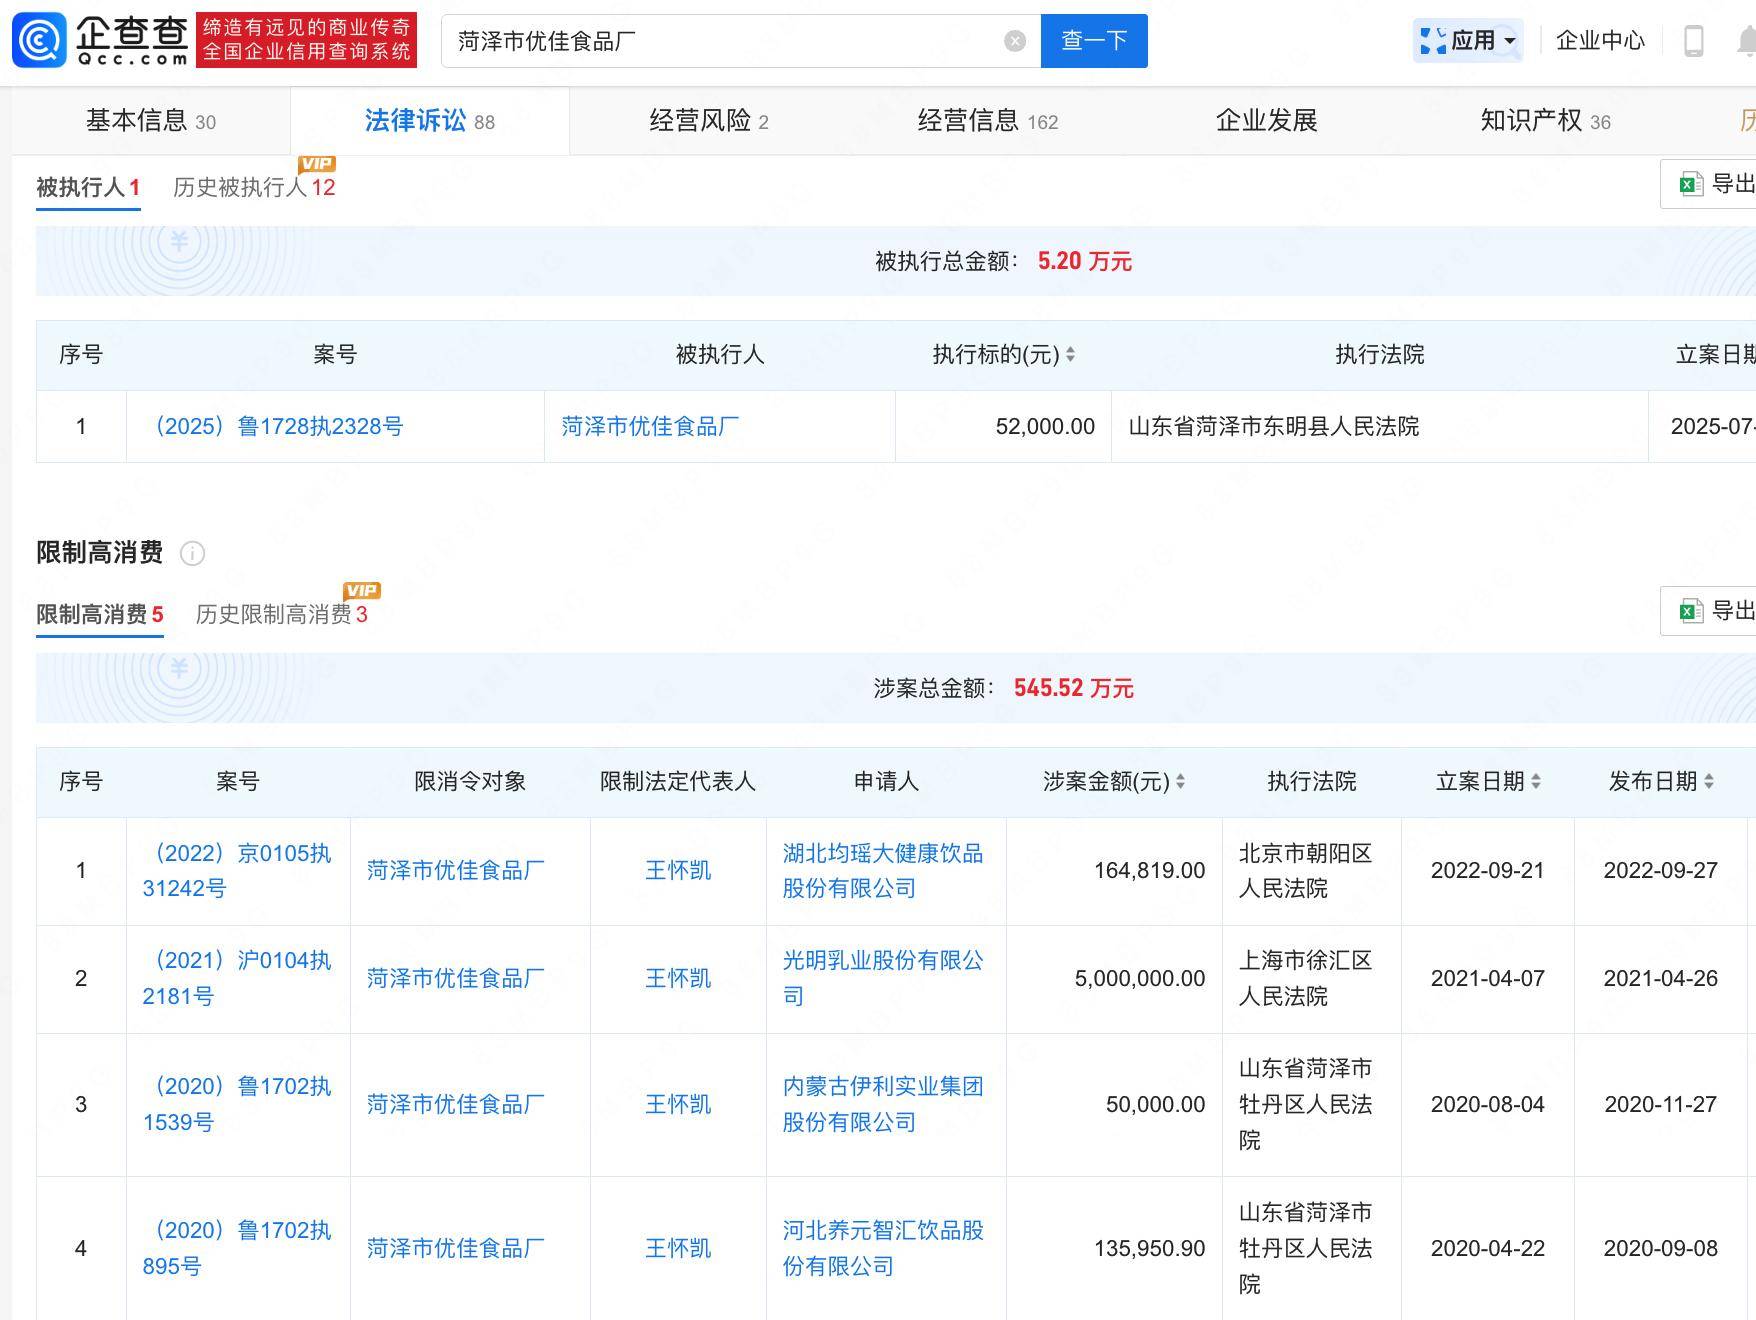Click the VIP badge on 历史被执行人
1756x1320 pixels.
[x=318, y=164]
